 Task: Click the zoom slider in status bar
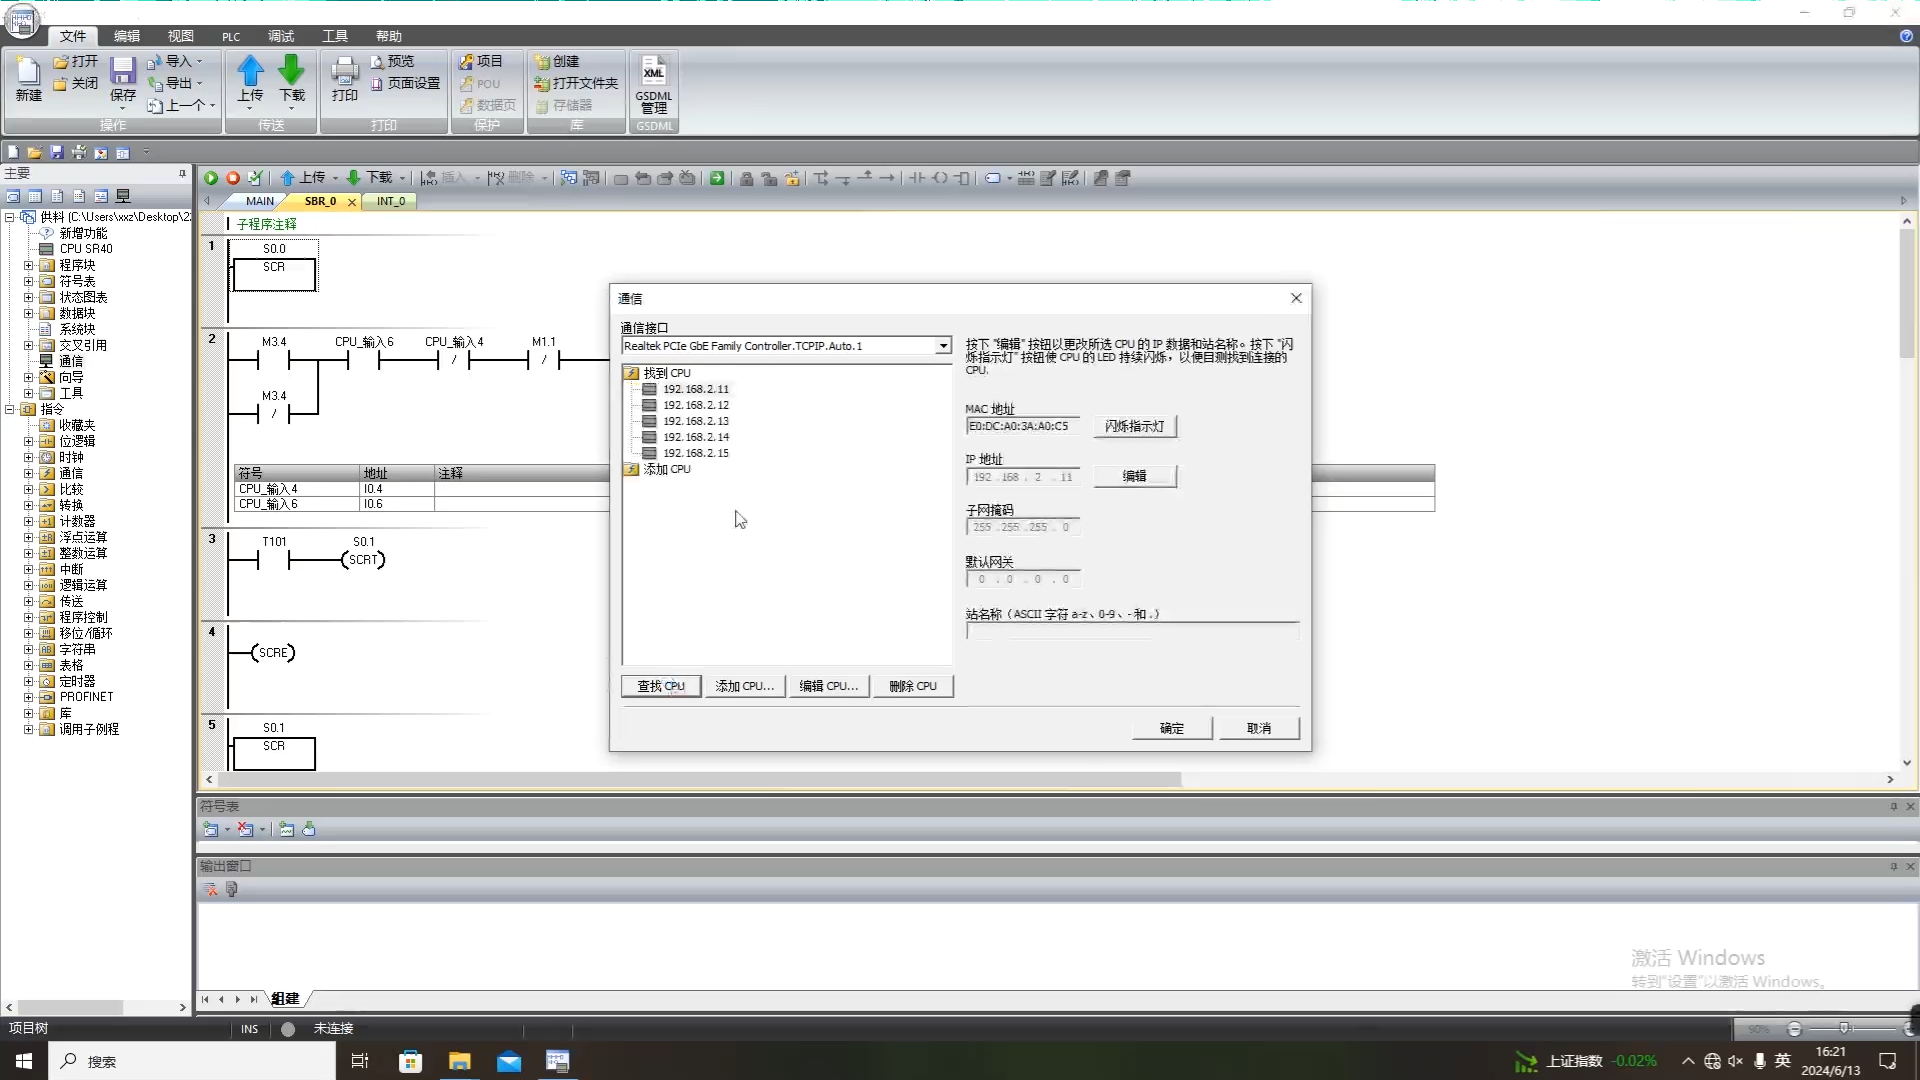pyautogui.click(x=1844, y=1028)
